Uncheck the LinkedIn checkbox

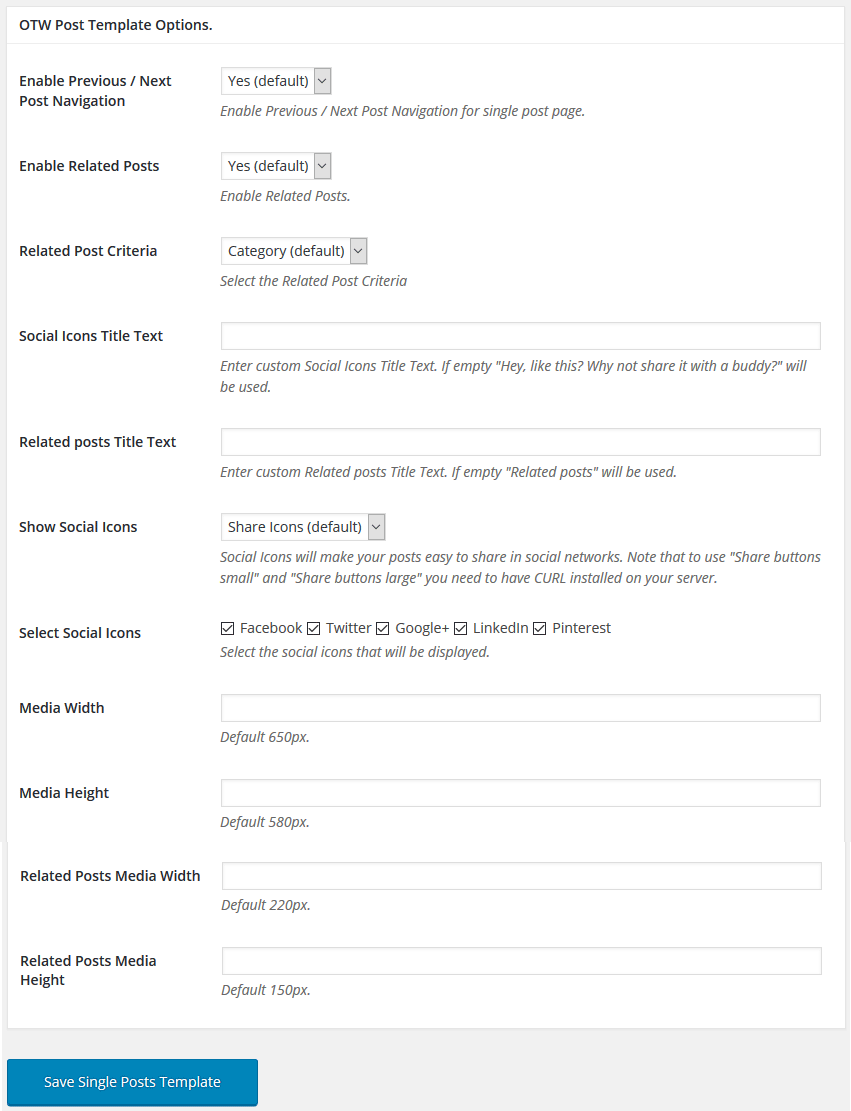460,629
